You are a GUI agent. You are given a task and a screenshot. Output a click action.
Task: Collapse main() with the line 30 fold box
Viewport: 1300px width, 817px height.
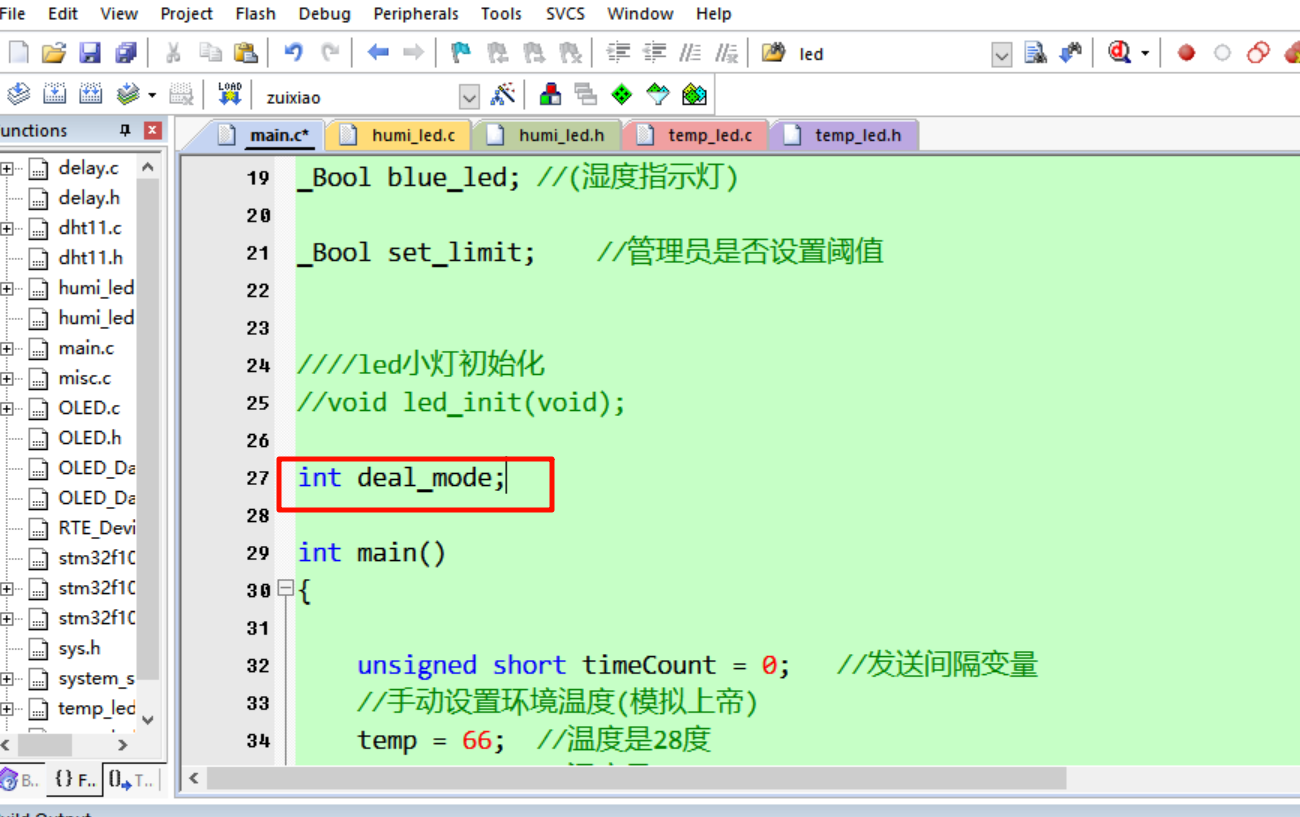pos(285,589)
